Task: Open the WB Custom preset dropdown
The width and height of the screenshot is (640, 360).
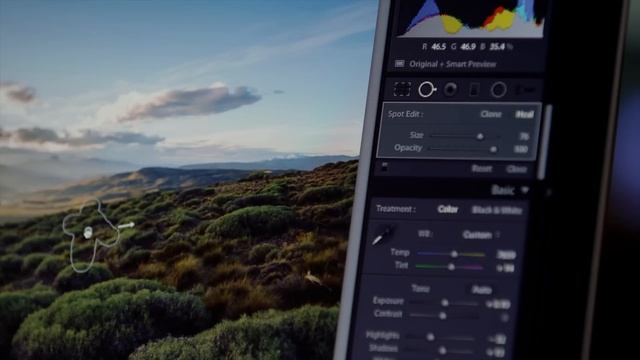Action: (x=480, y=235)
